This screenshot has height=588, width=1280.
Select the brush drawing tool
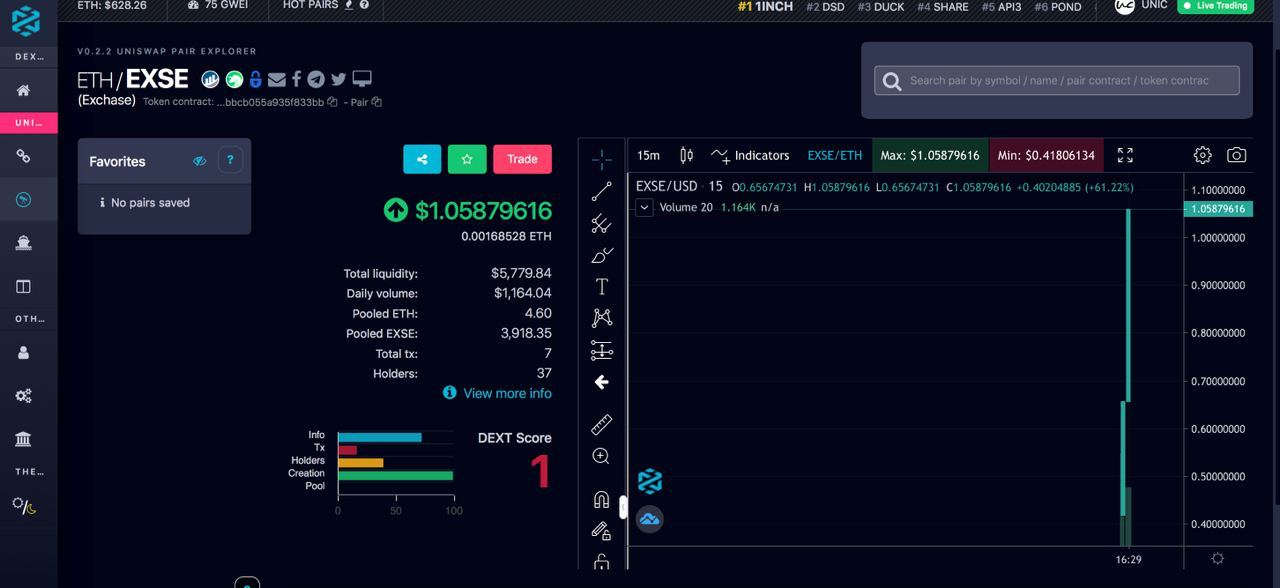click(601, 255)
